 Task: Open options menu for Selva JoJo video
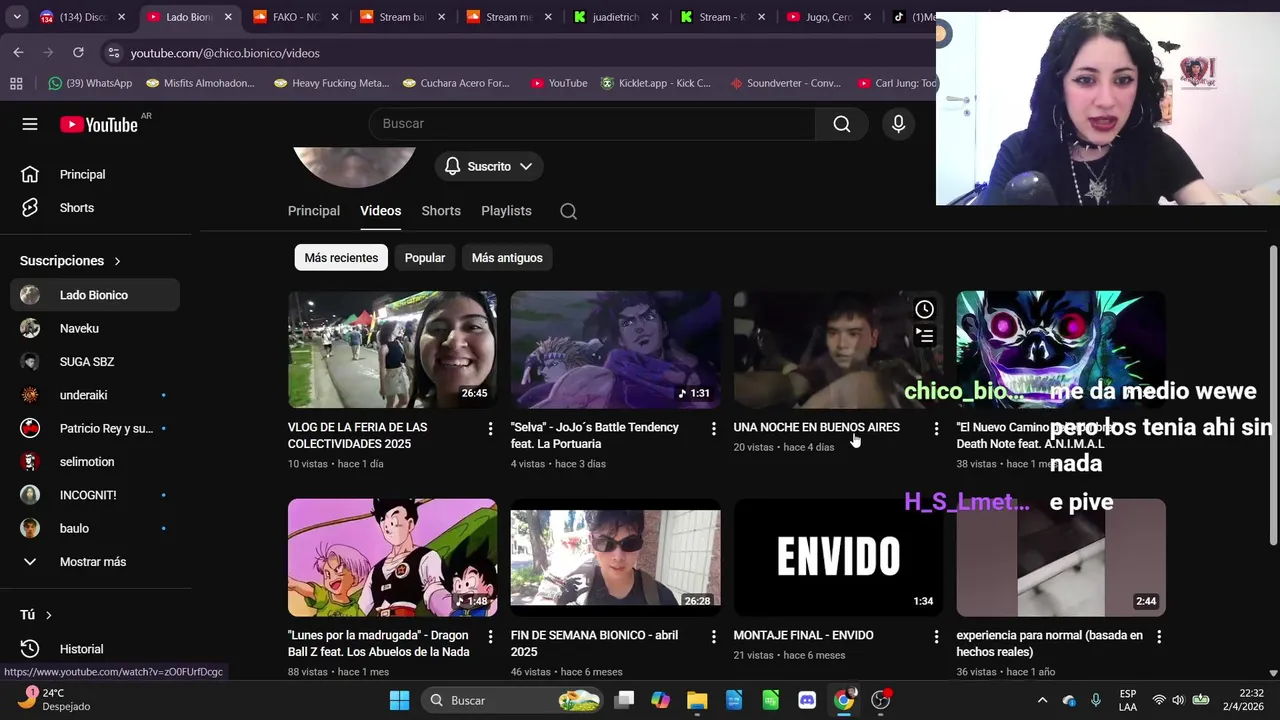coord(713,428)
